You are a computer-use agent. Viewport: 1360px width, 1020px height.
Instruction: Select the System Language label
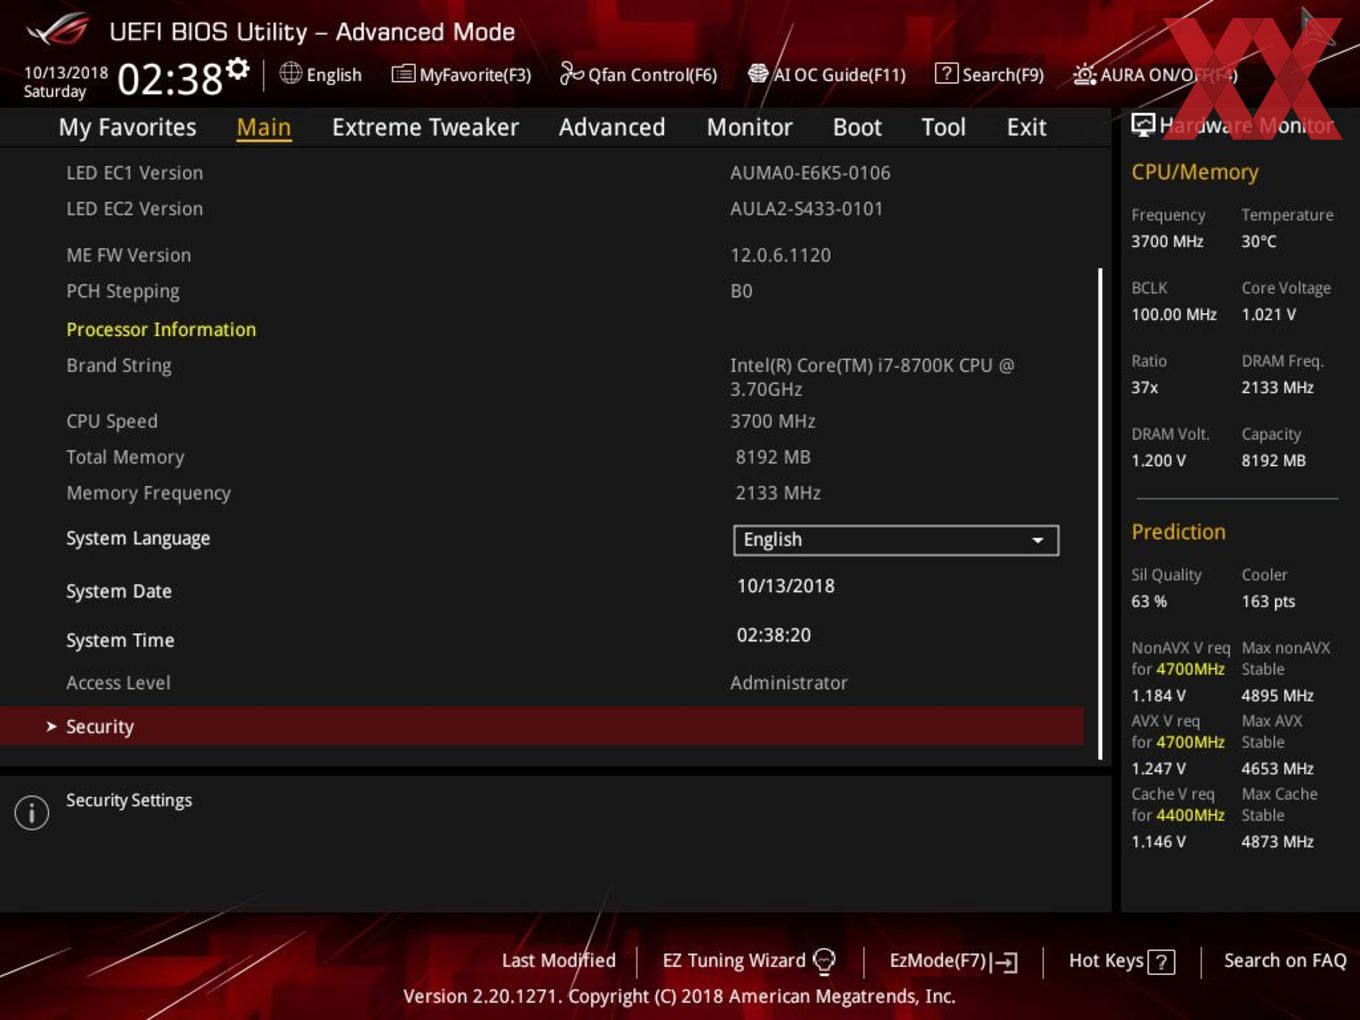[138, 538]
